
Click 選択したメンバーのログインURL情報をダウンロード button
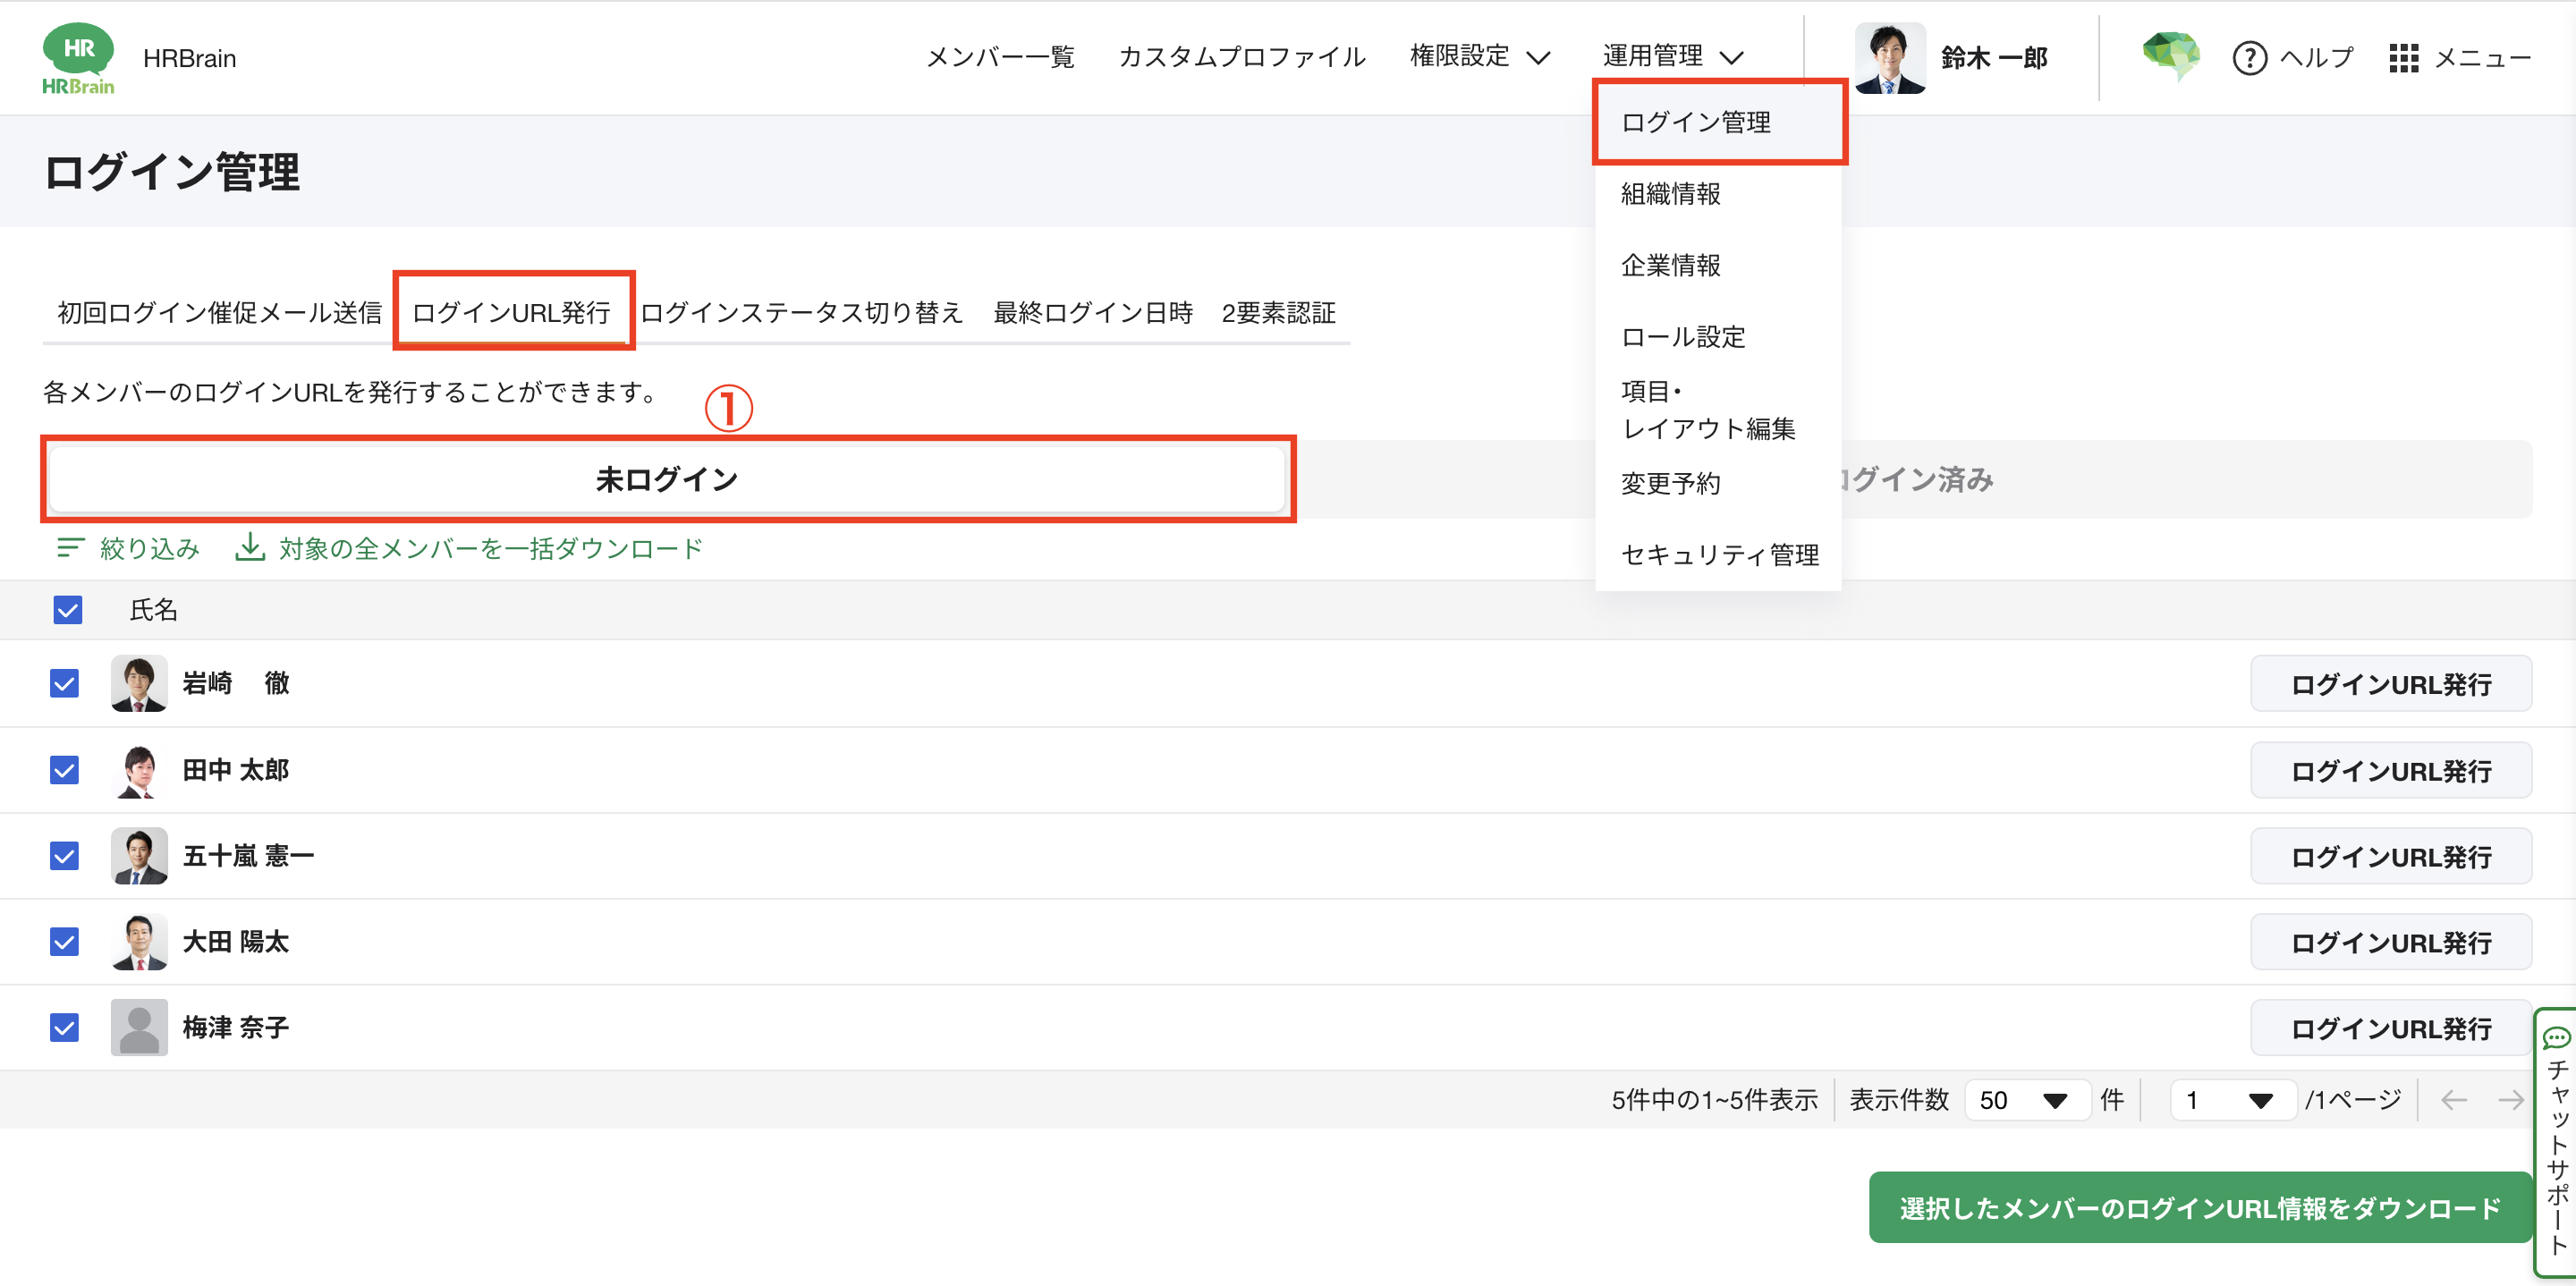pos(2199,1208)
